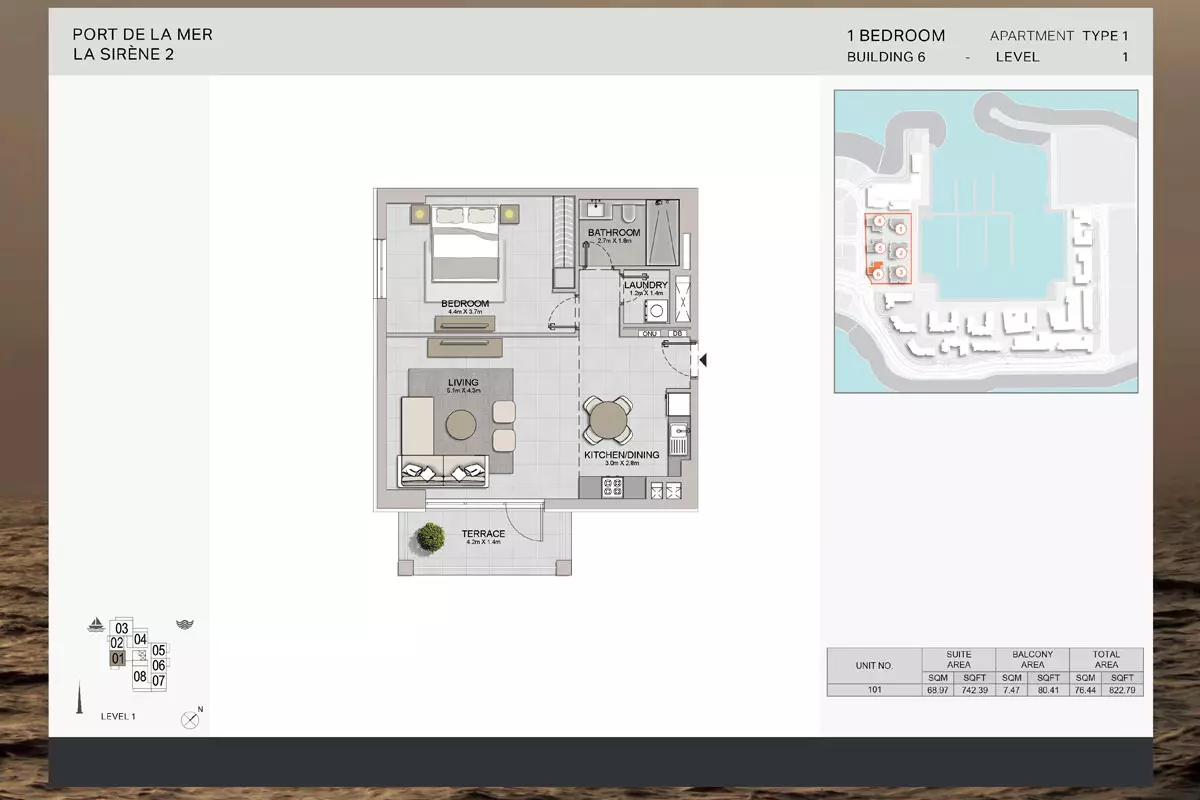Select unit 03 in the key plan
The image size is (1200, 800).
[123, 628]
